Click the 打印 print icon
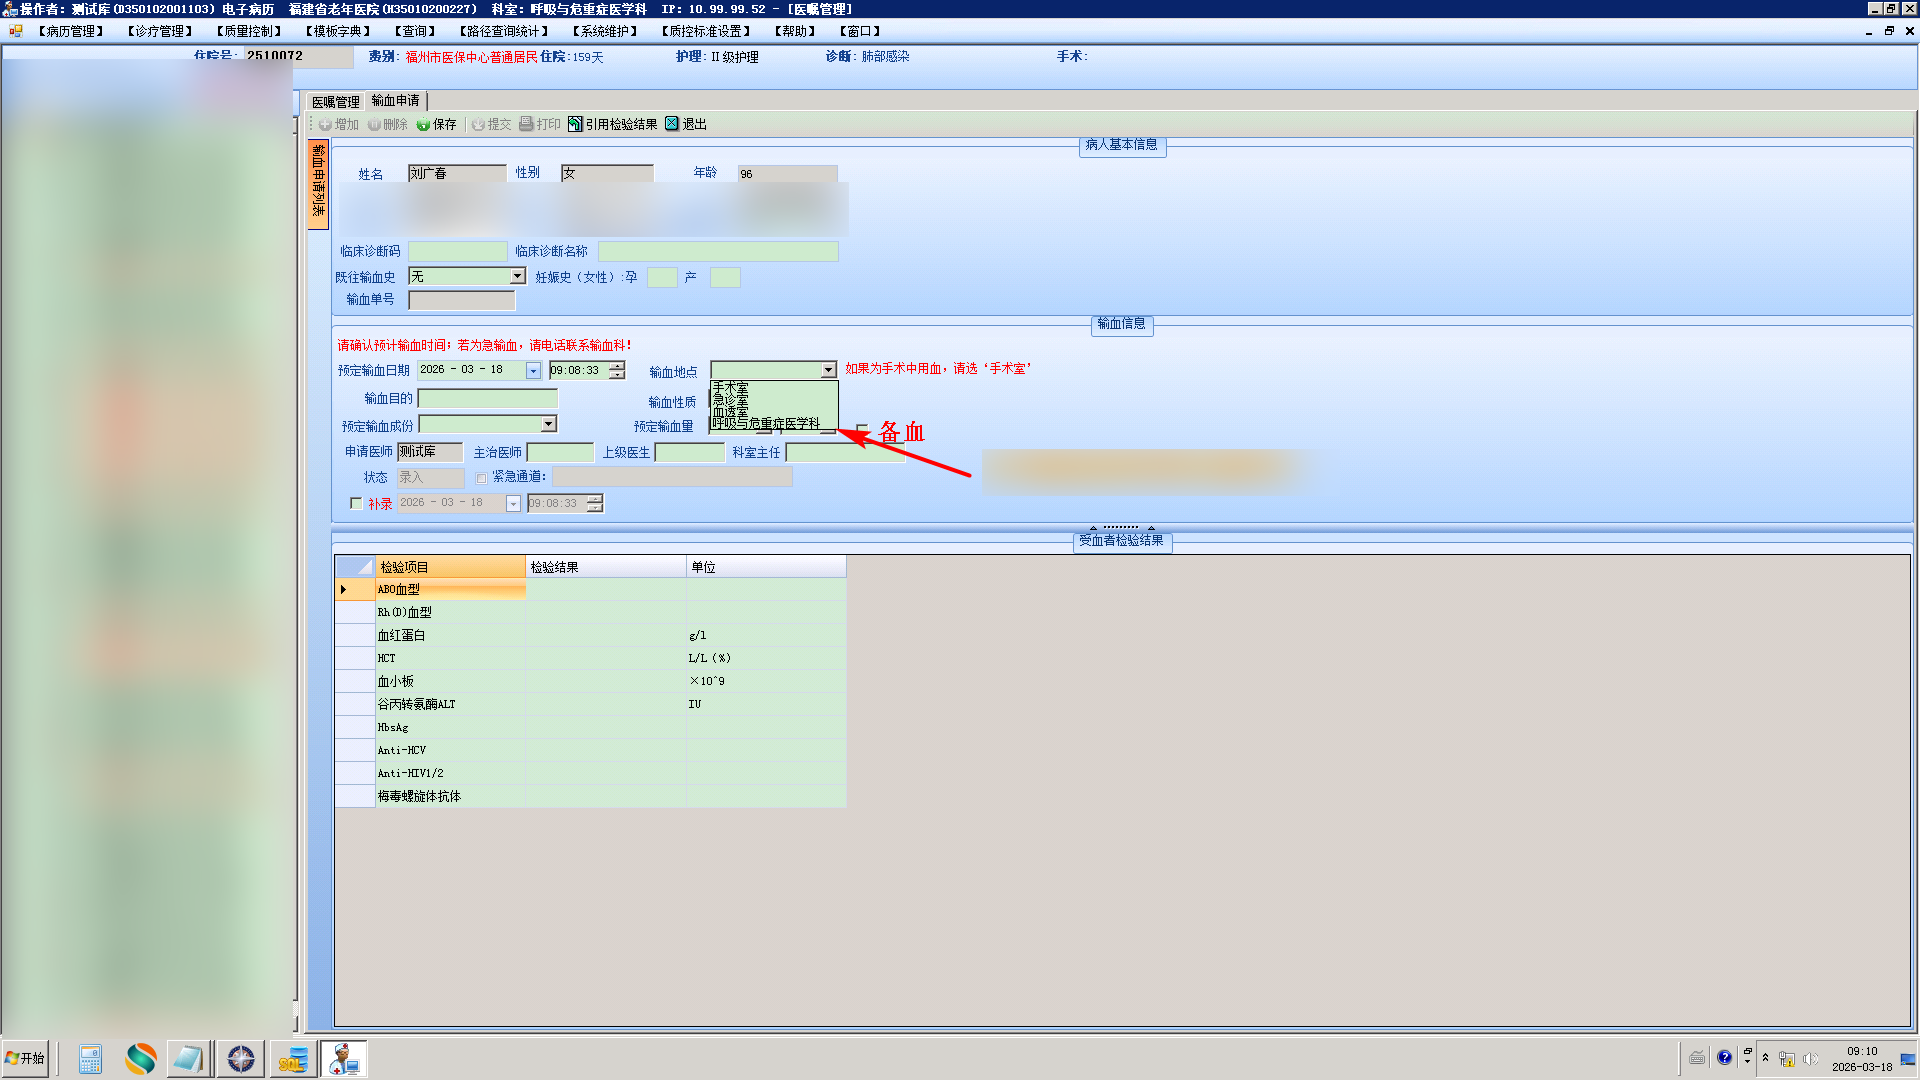The height and width of the screenshot is (1080, 1920). pyautogui.click(x=526, y=124)
